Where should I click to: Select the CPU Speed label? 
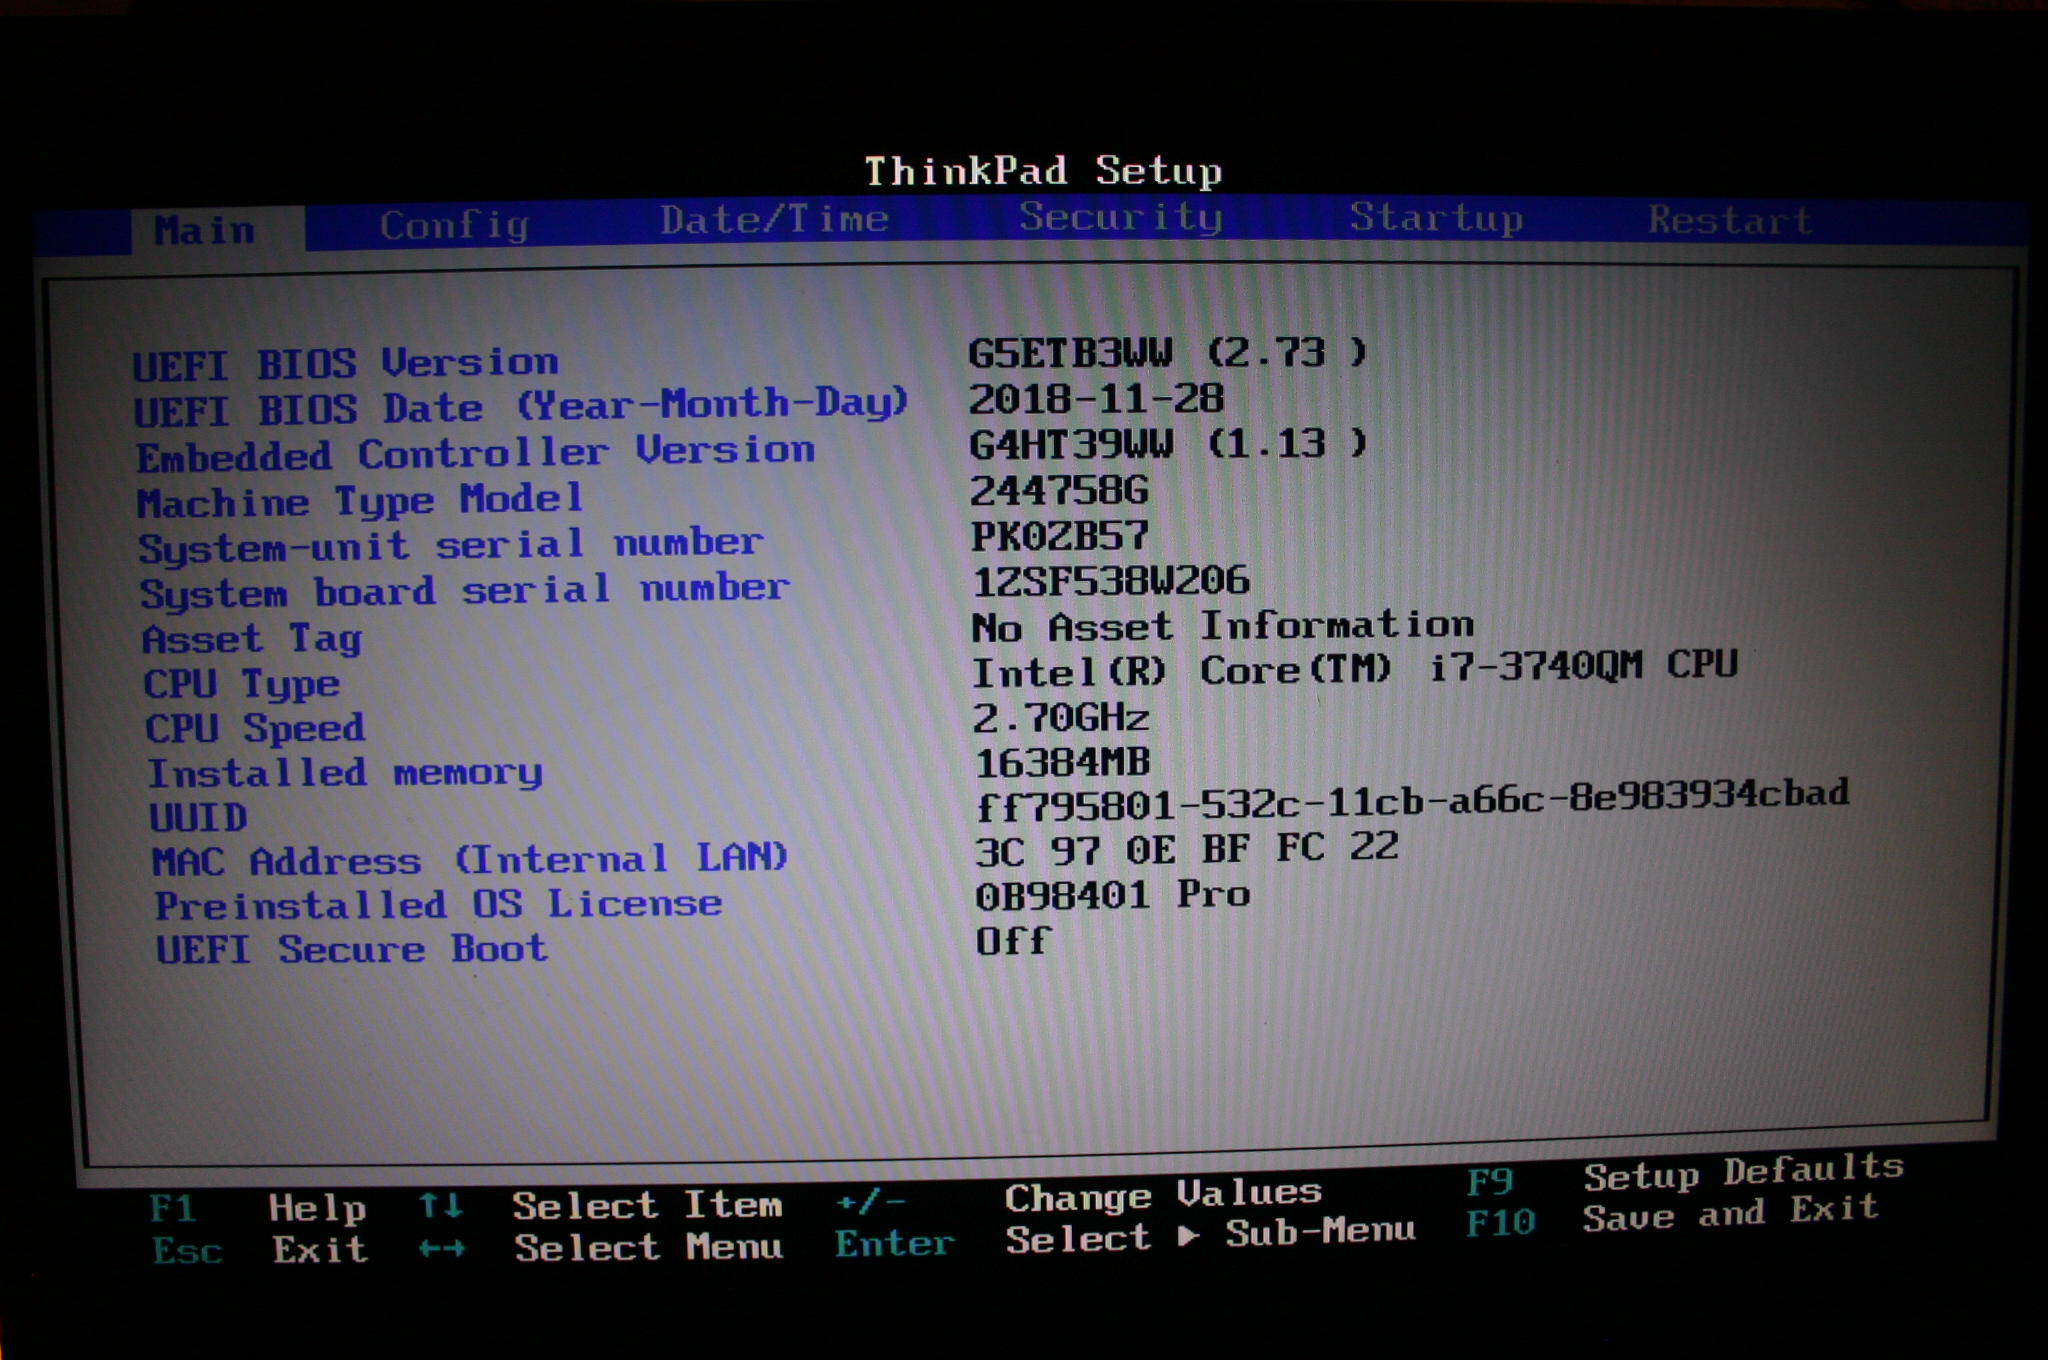pyautogui.click(x=255, y=729)
